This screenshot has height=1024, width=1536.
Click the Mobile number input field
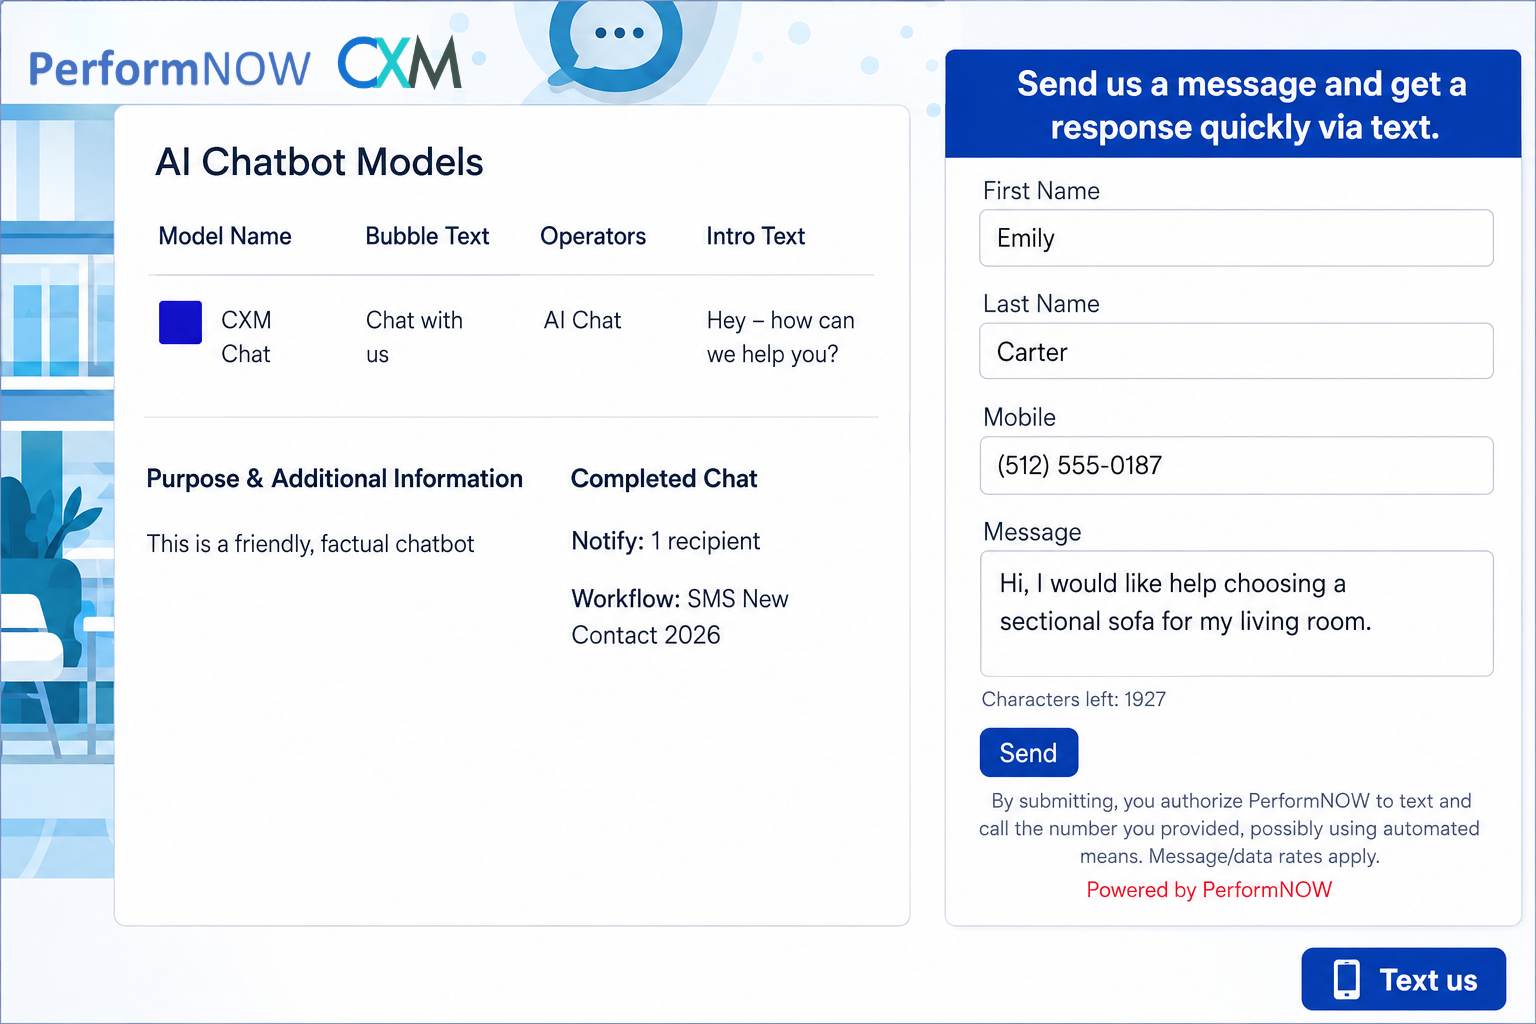[1236, 465]
